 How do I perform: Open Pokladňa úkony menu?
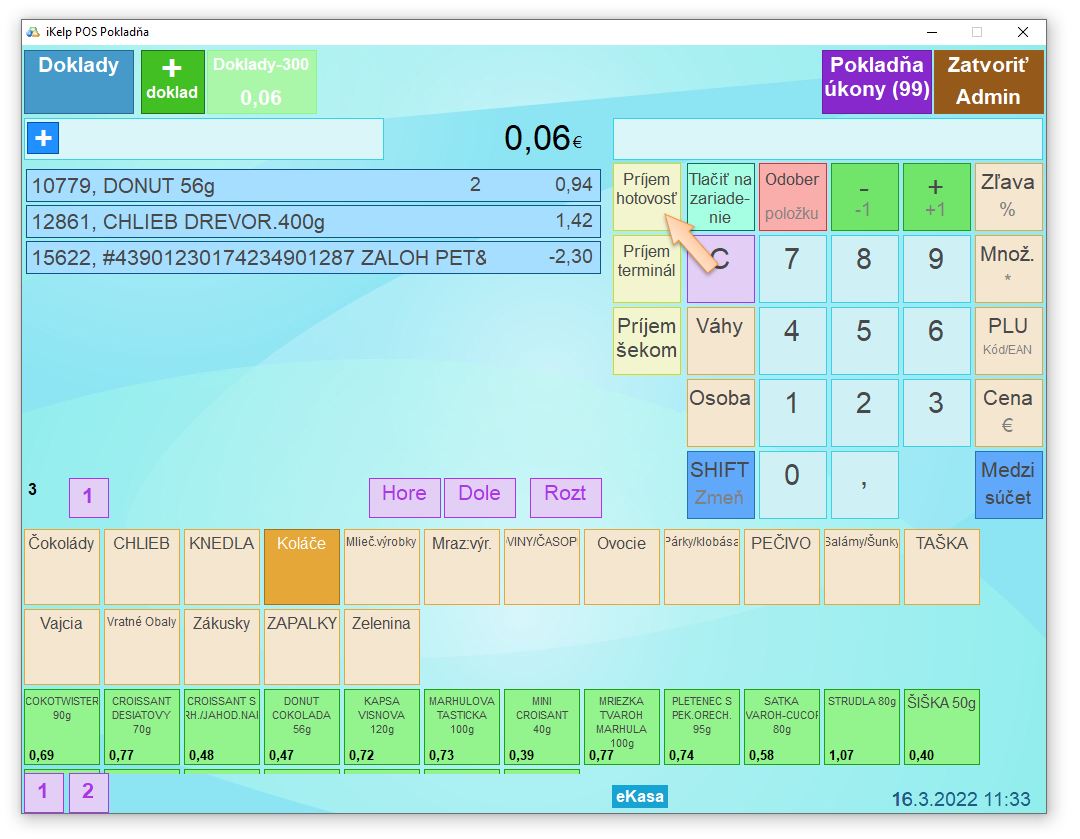[x=877, y=82]
